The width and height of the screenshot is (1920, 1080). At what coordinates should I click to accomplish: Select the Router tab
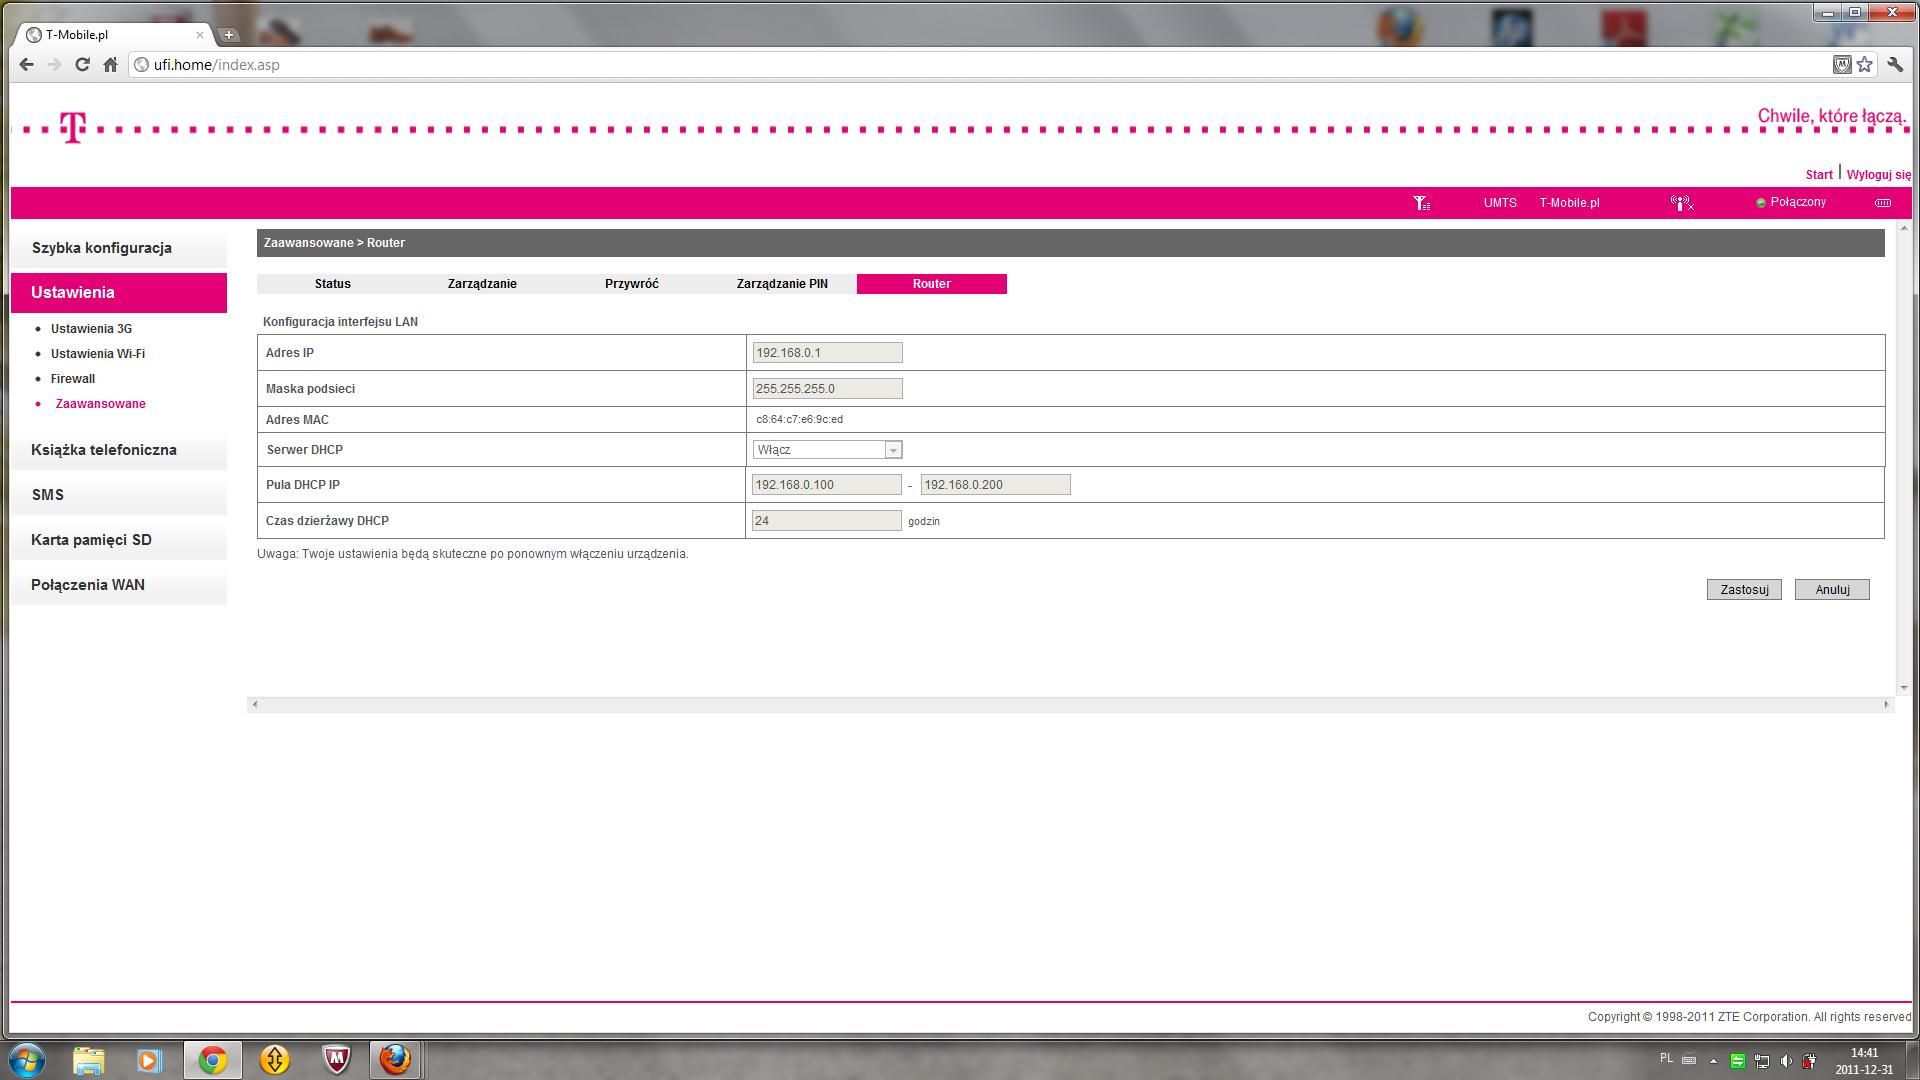point(932,284)
